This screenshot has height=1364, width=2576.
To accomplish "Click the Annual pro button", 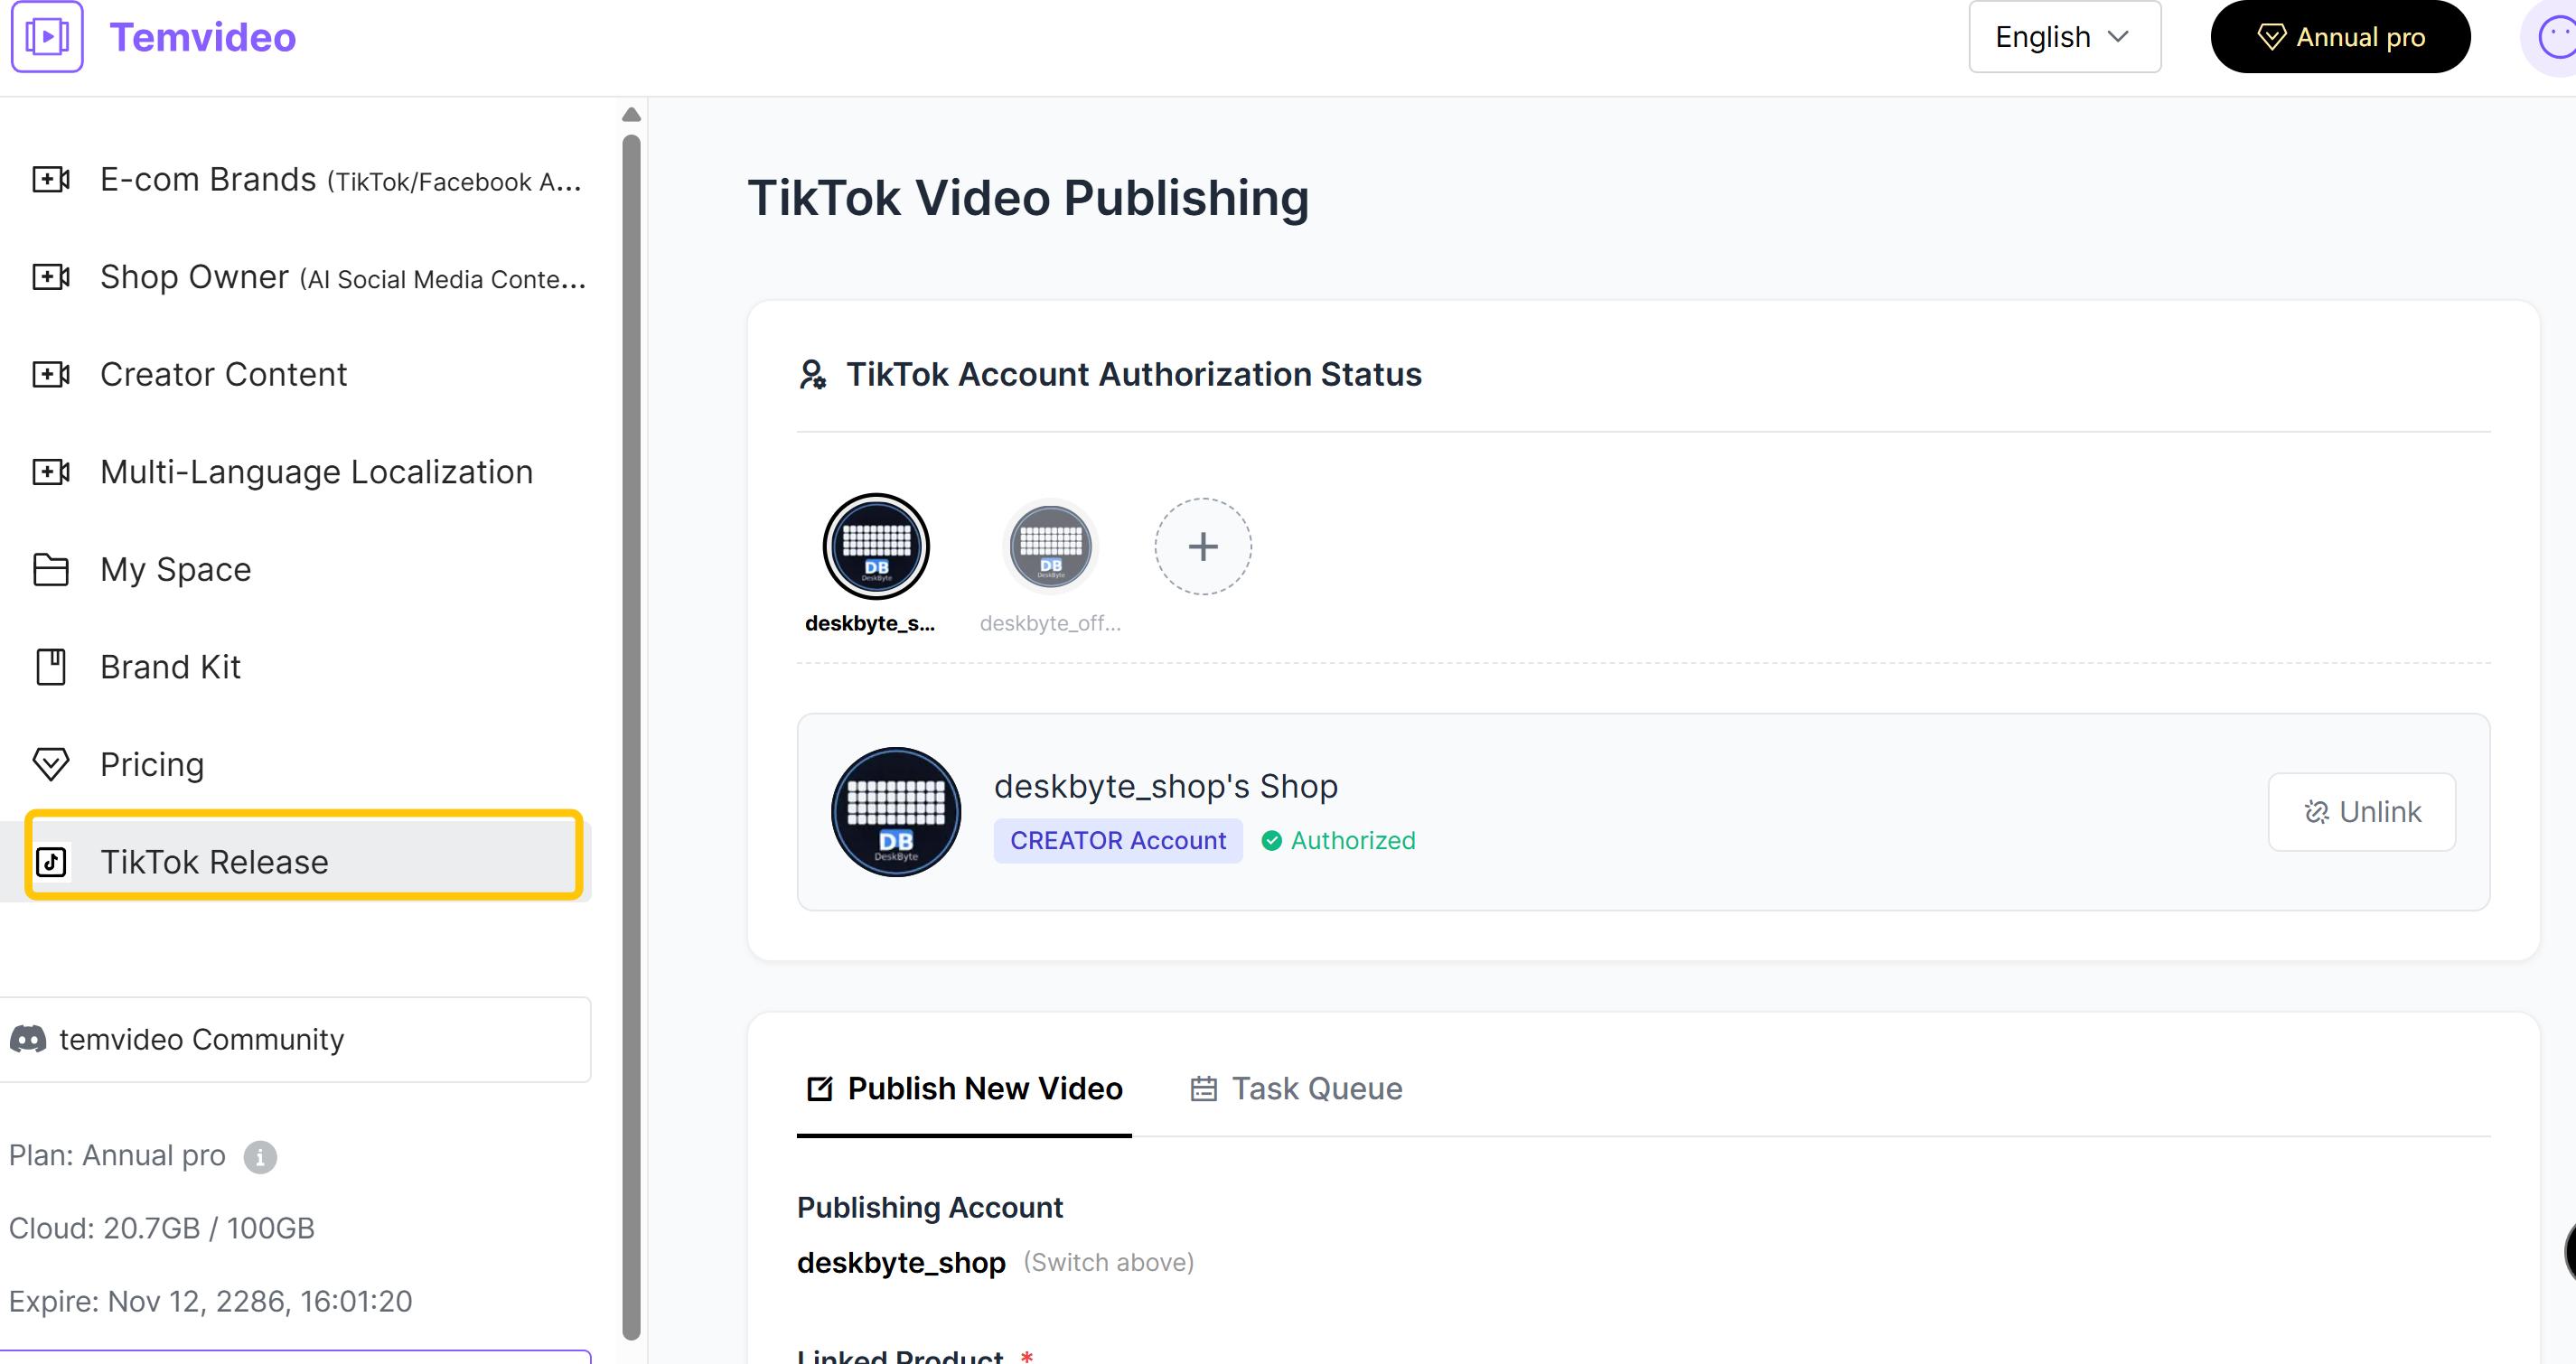I will (2339, 37).
